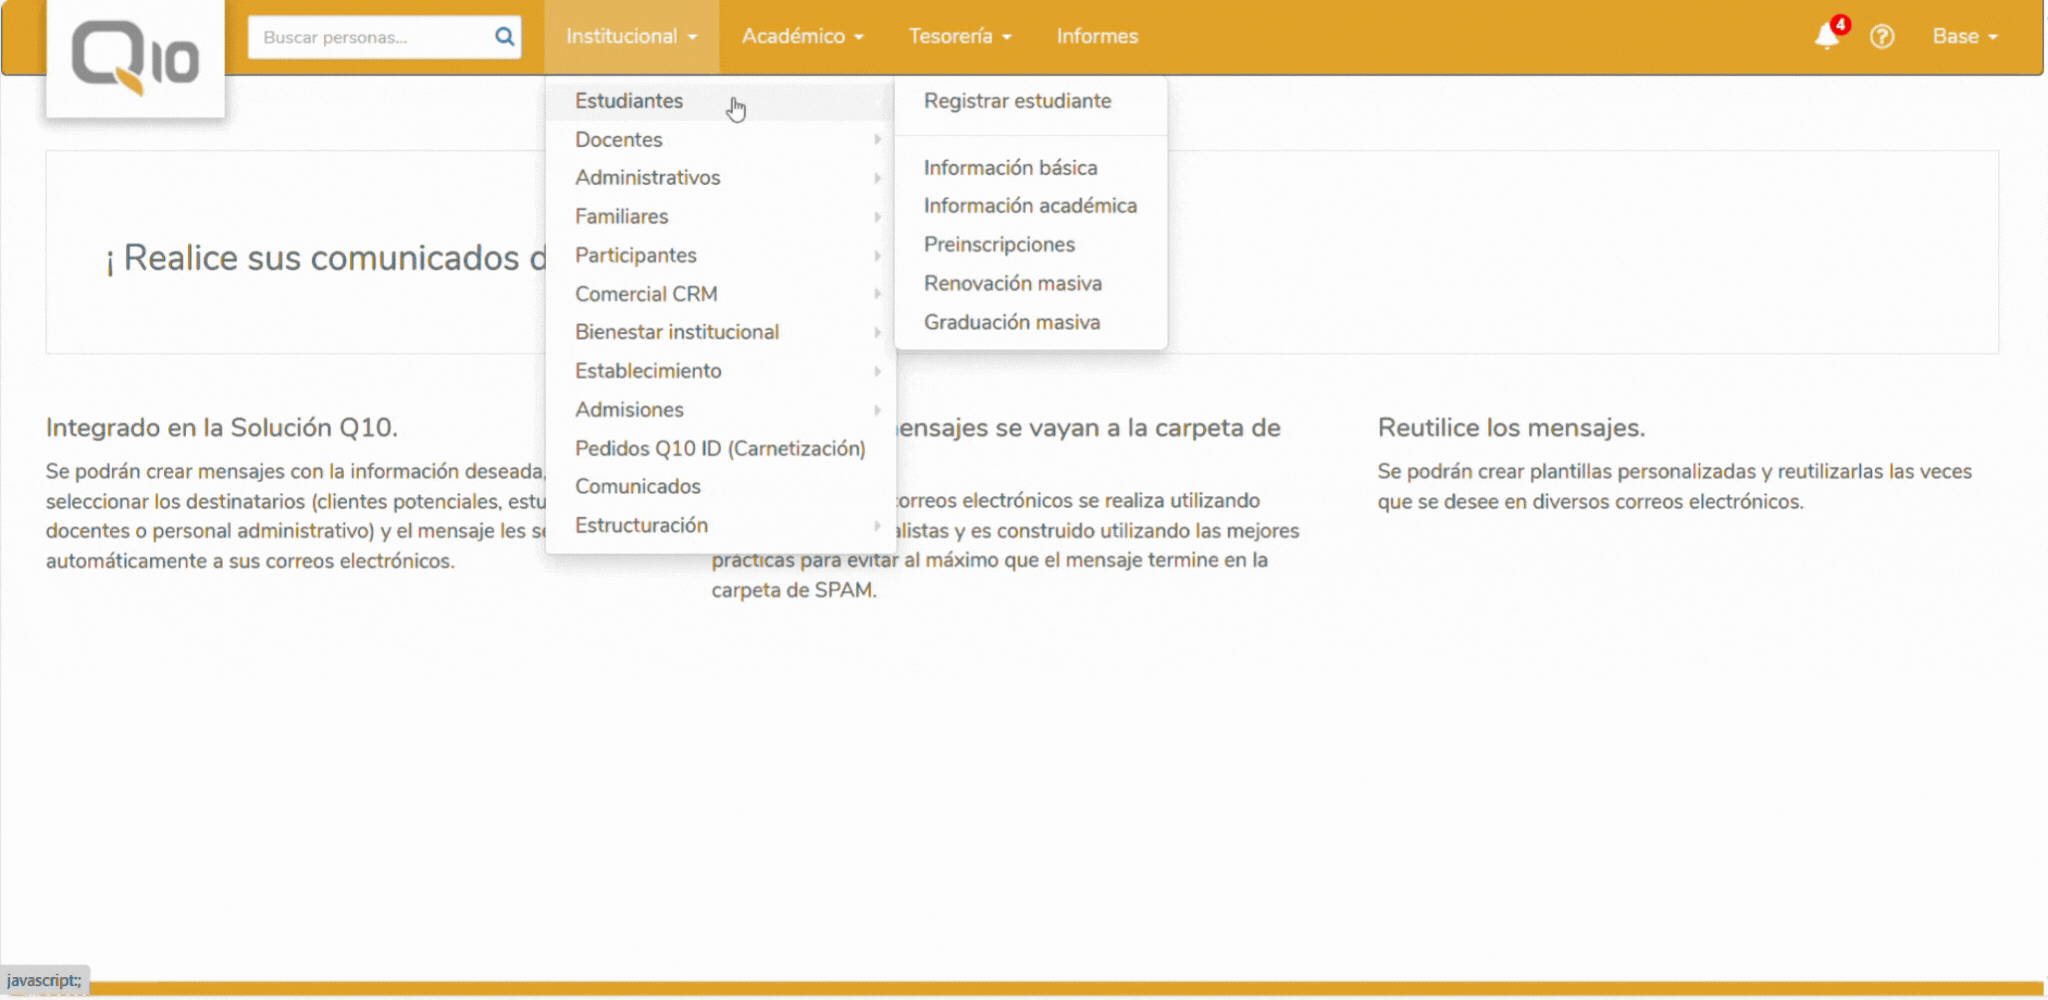2048x1000 pixels.
Task: Focus the Buscar personas search field
Action: point(370,37)
